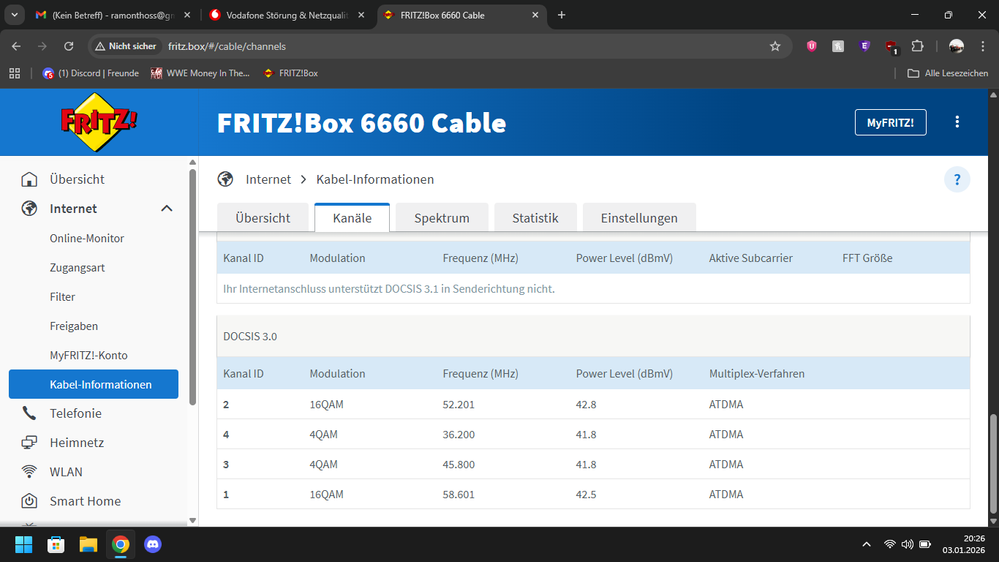This screenshot has width=999, height=562.
Task: Open the FRITZ!Box bookmark
Action: [x=291, y=73]
